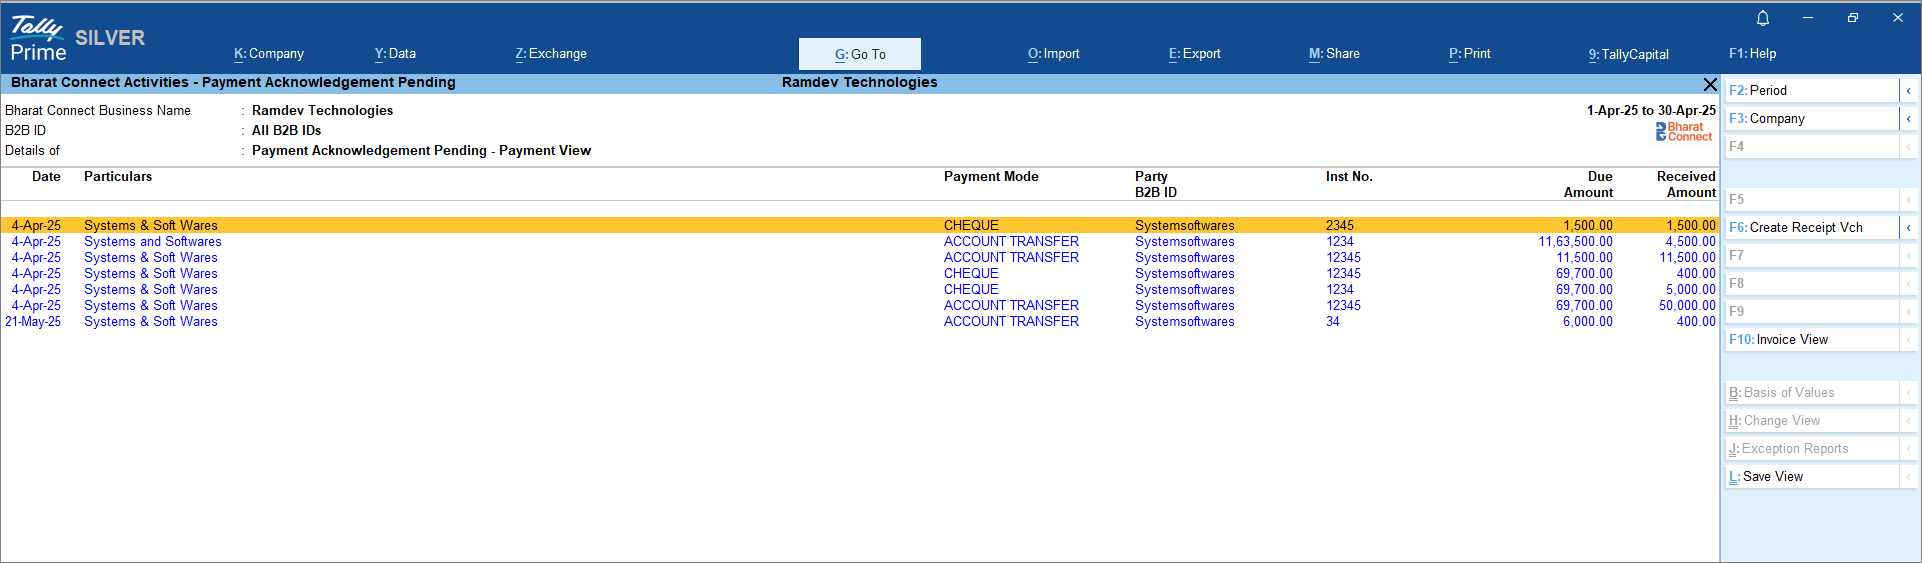Open the TallyCapital menu
The width and height of the screenshot is (1922, 563).
point(1628,54)
